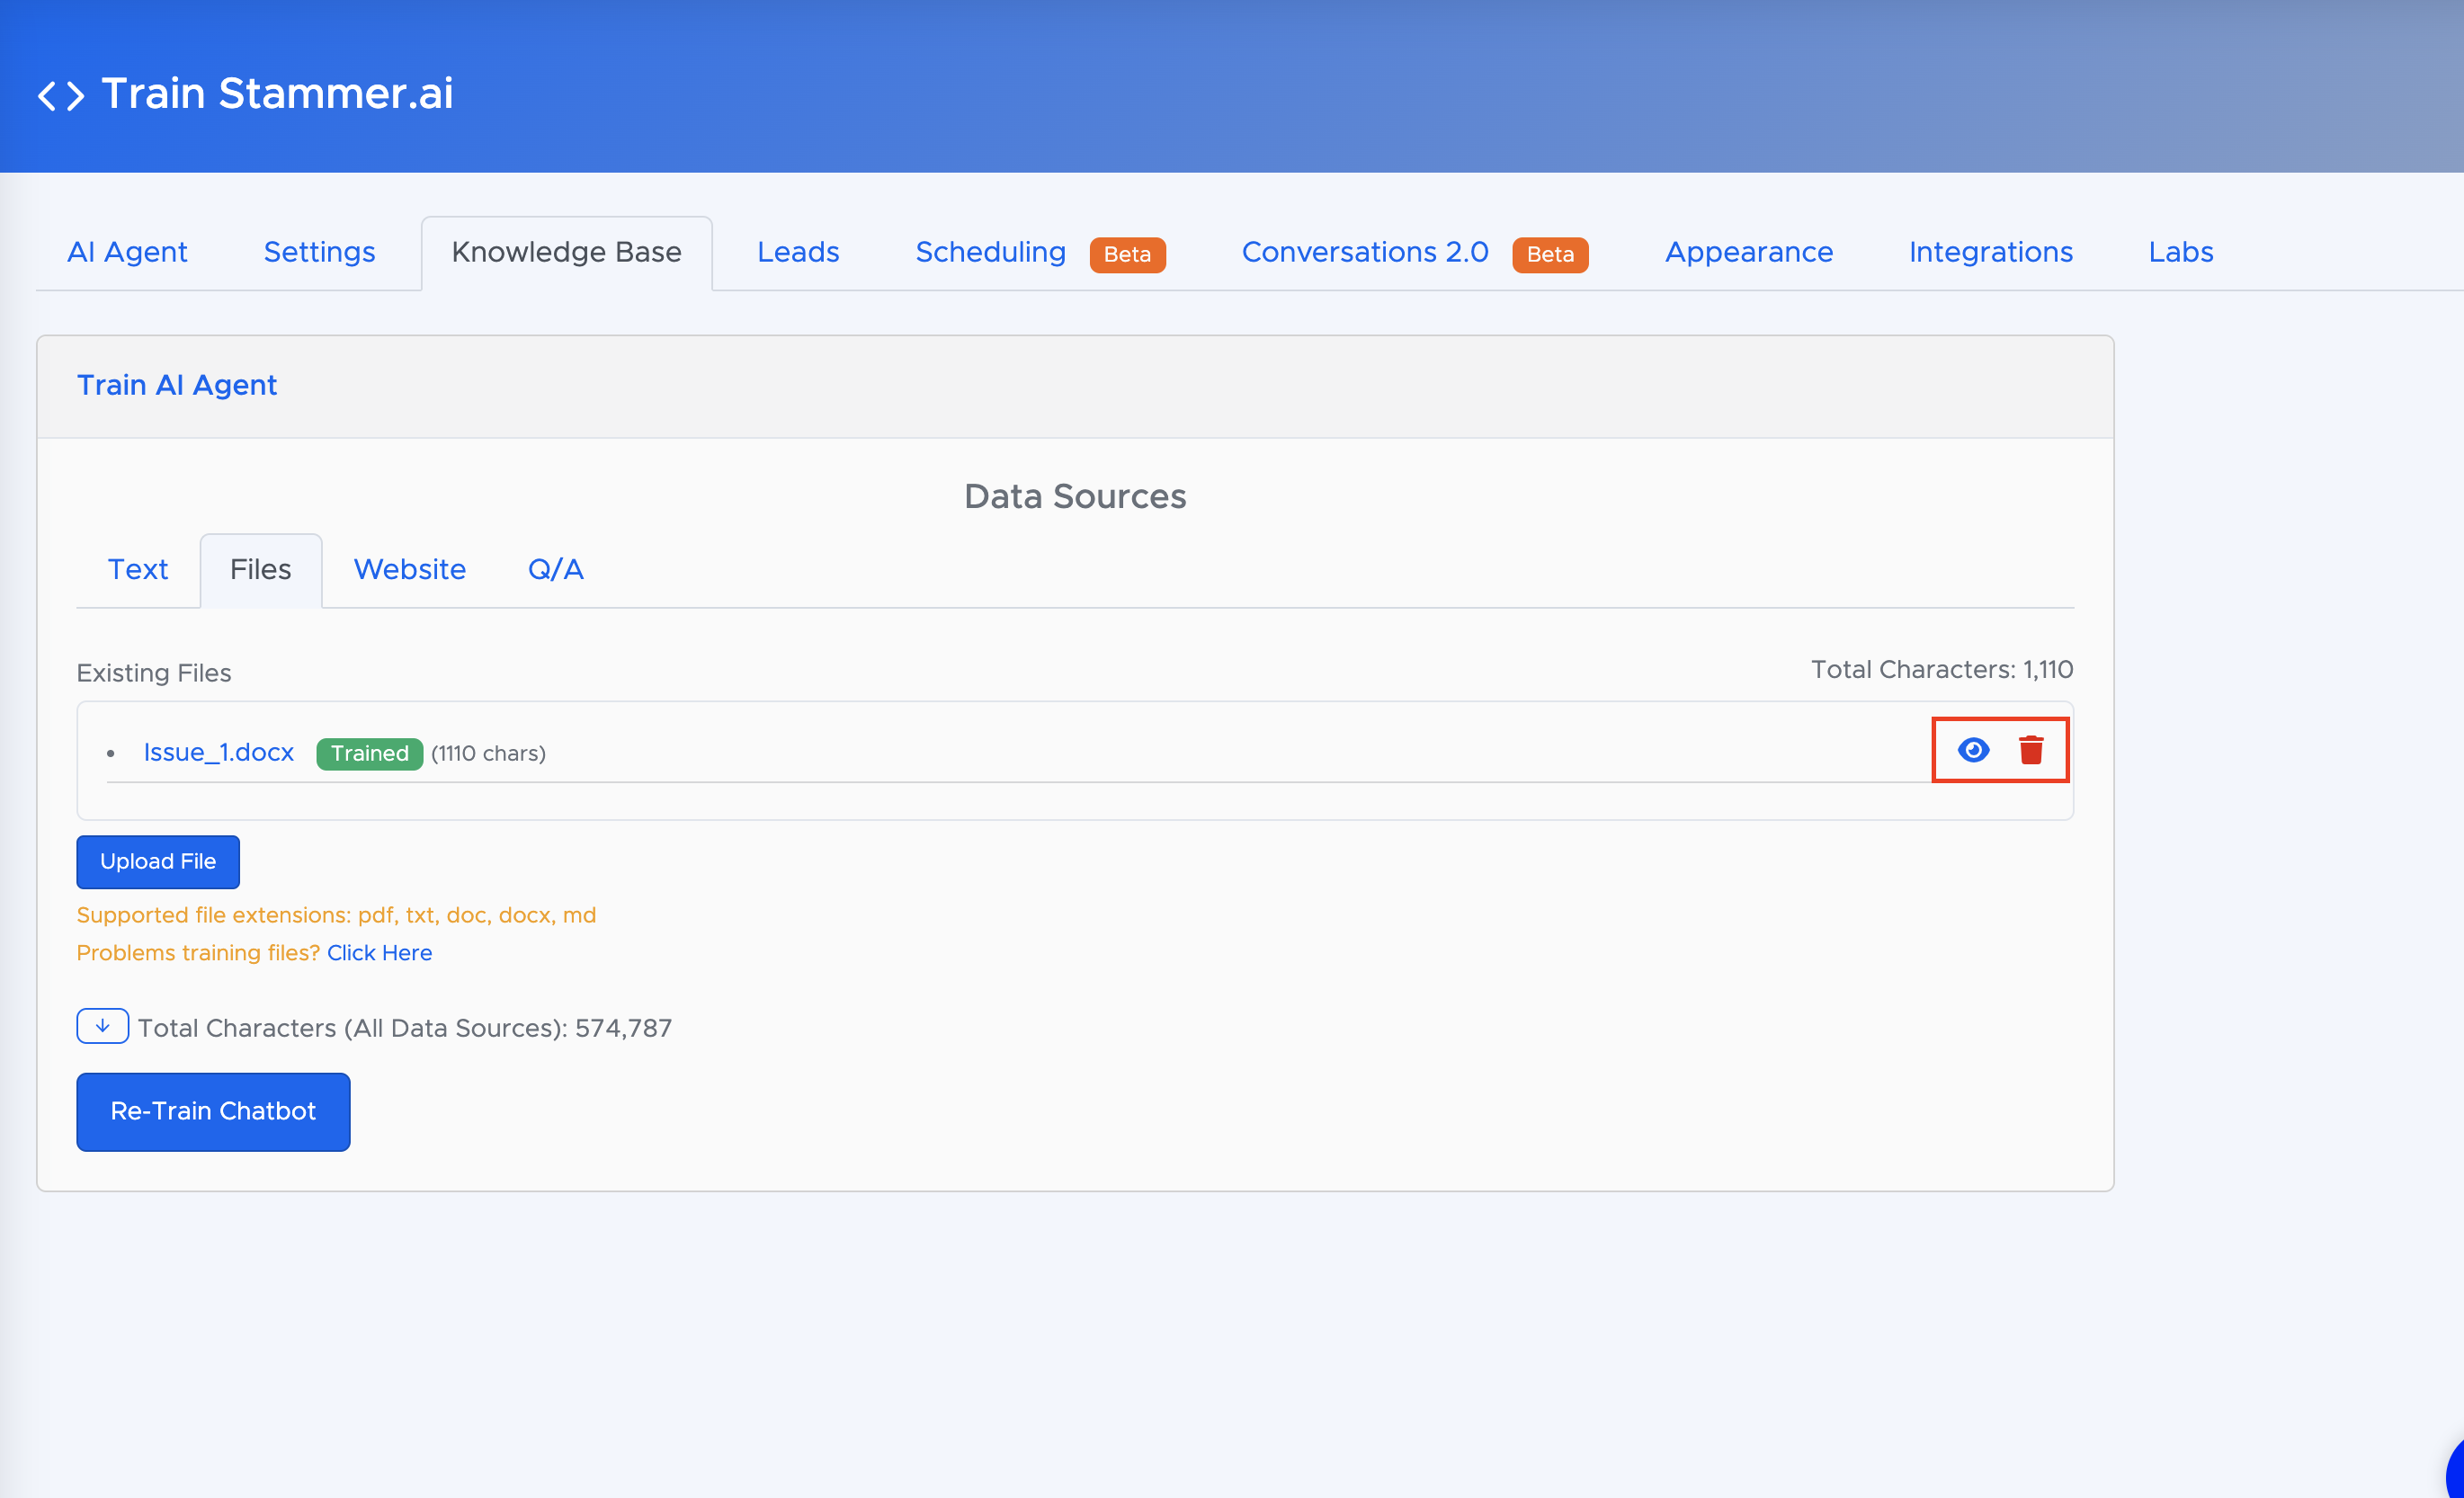The width and height of the screenshot is (2464, 1498).
Task: Switch to the Settings tab
Action: point(319,252)
